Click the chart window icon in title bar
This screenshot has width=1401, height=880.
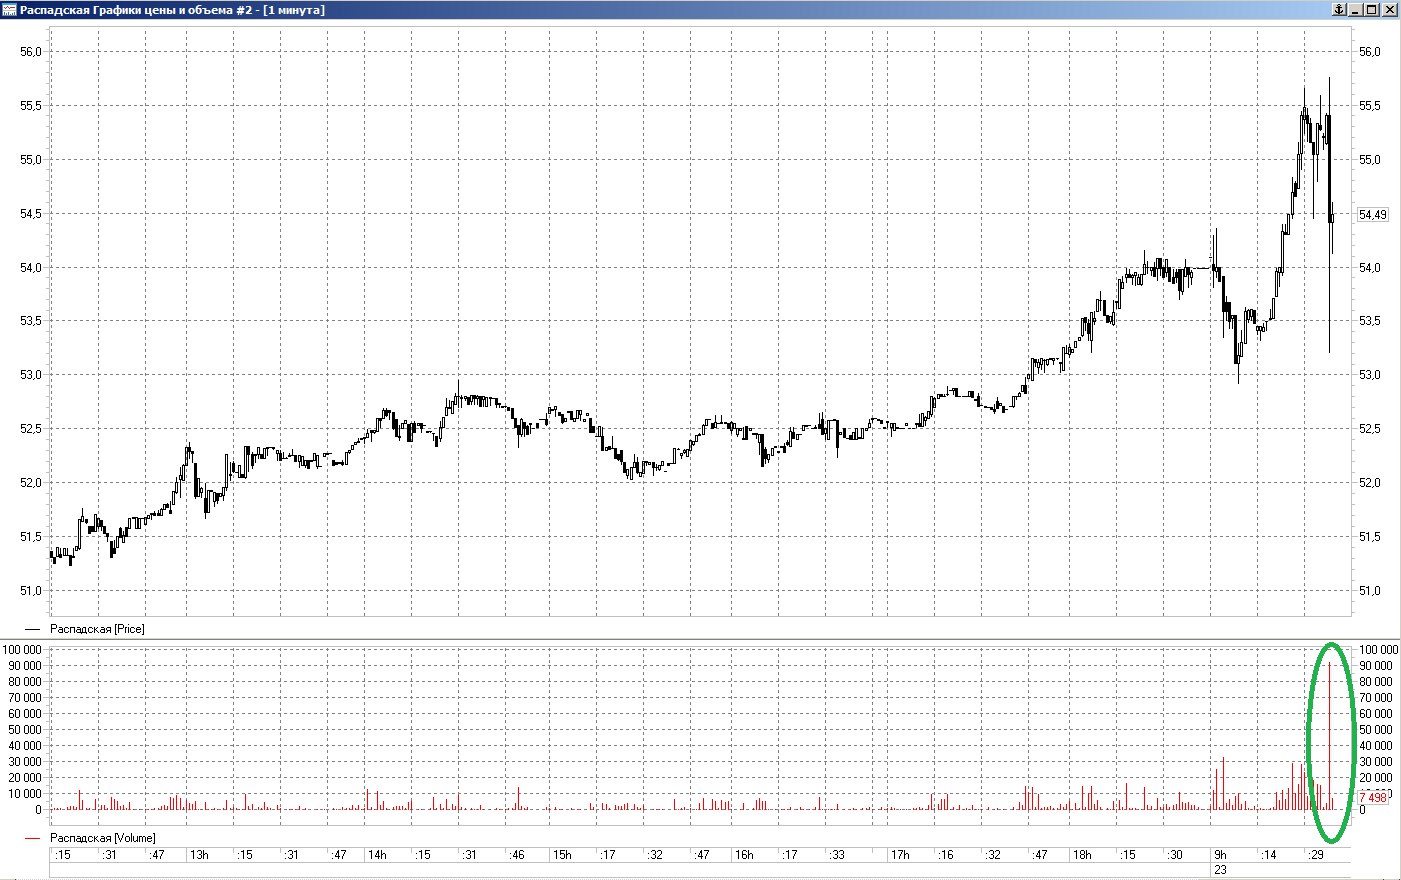pos(9,10)
